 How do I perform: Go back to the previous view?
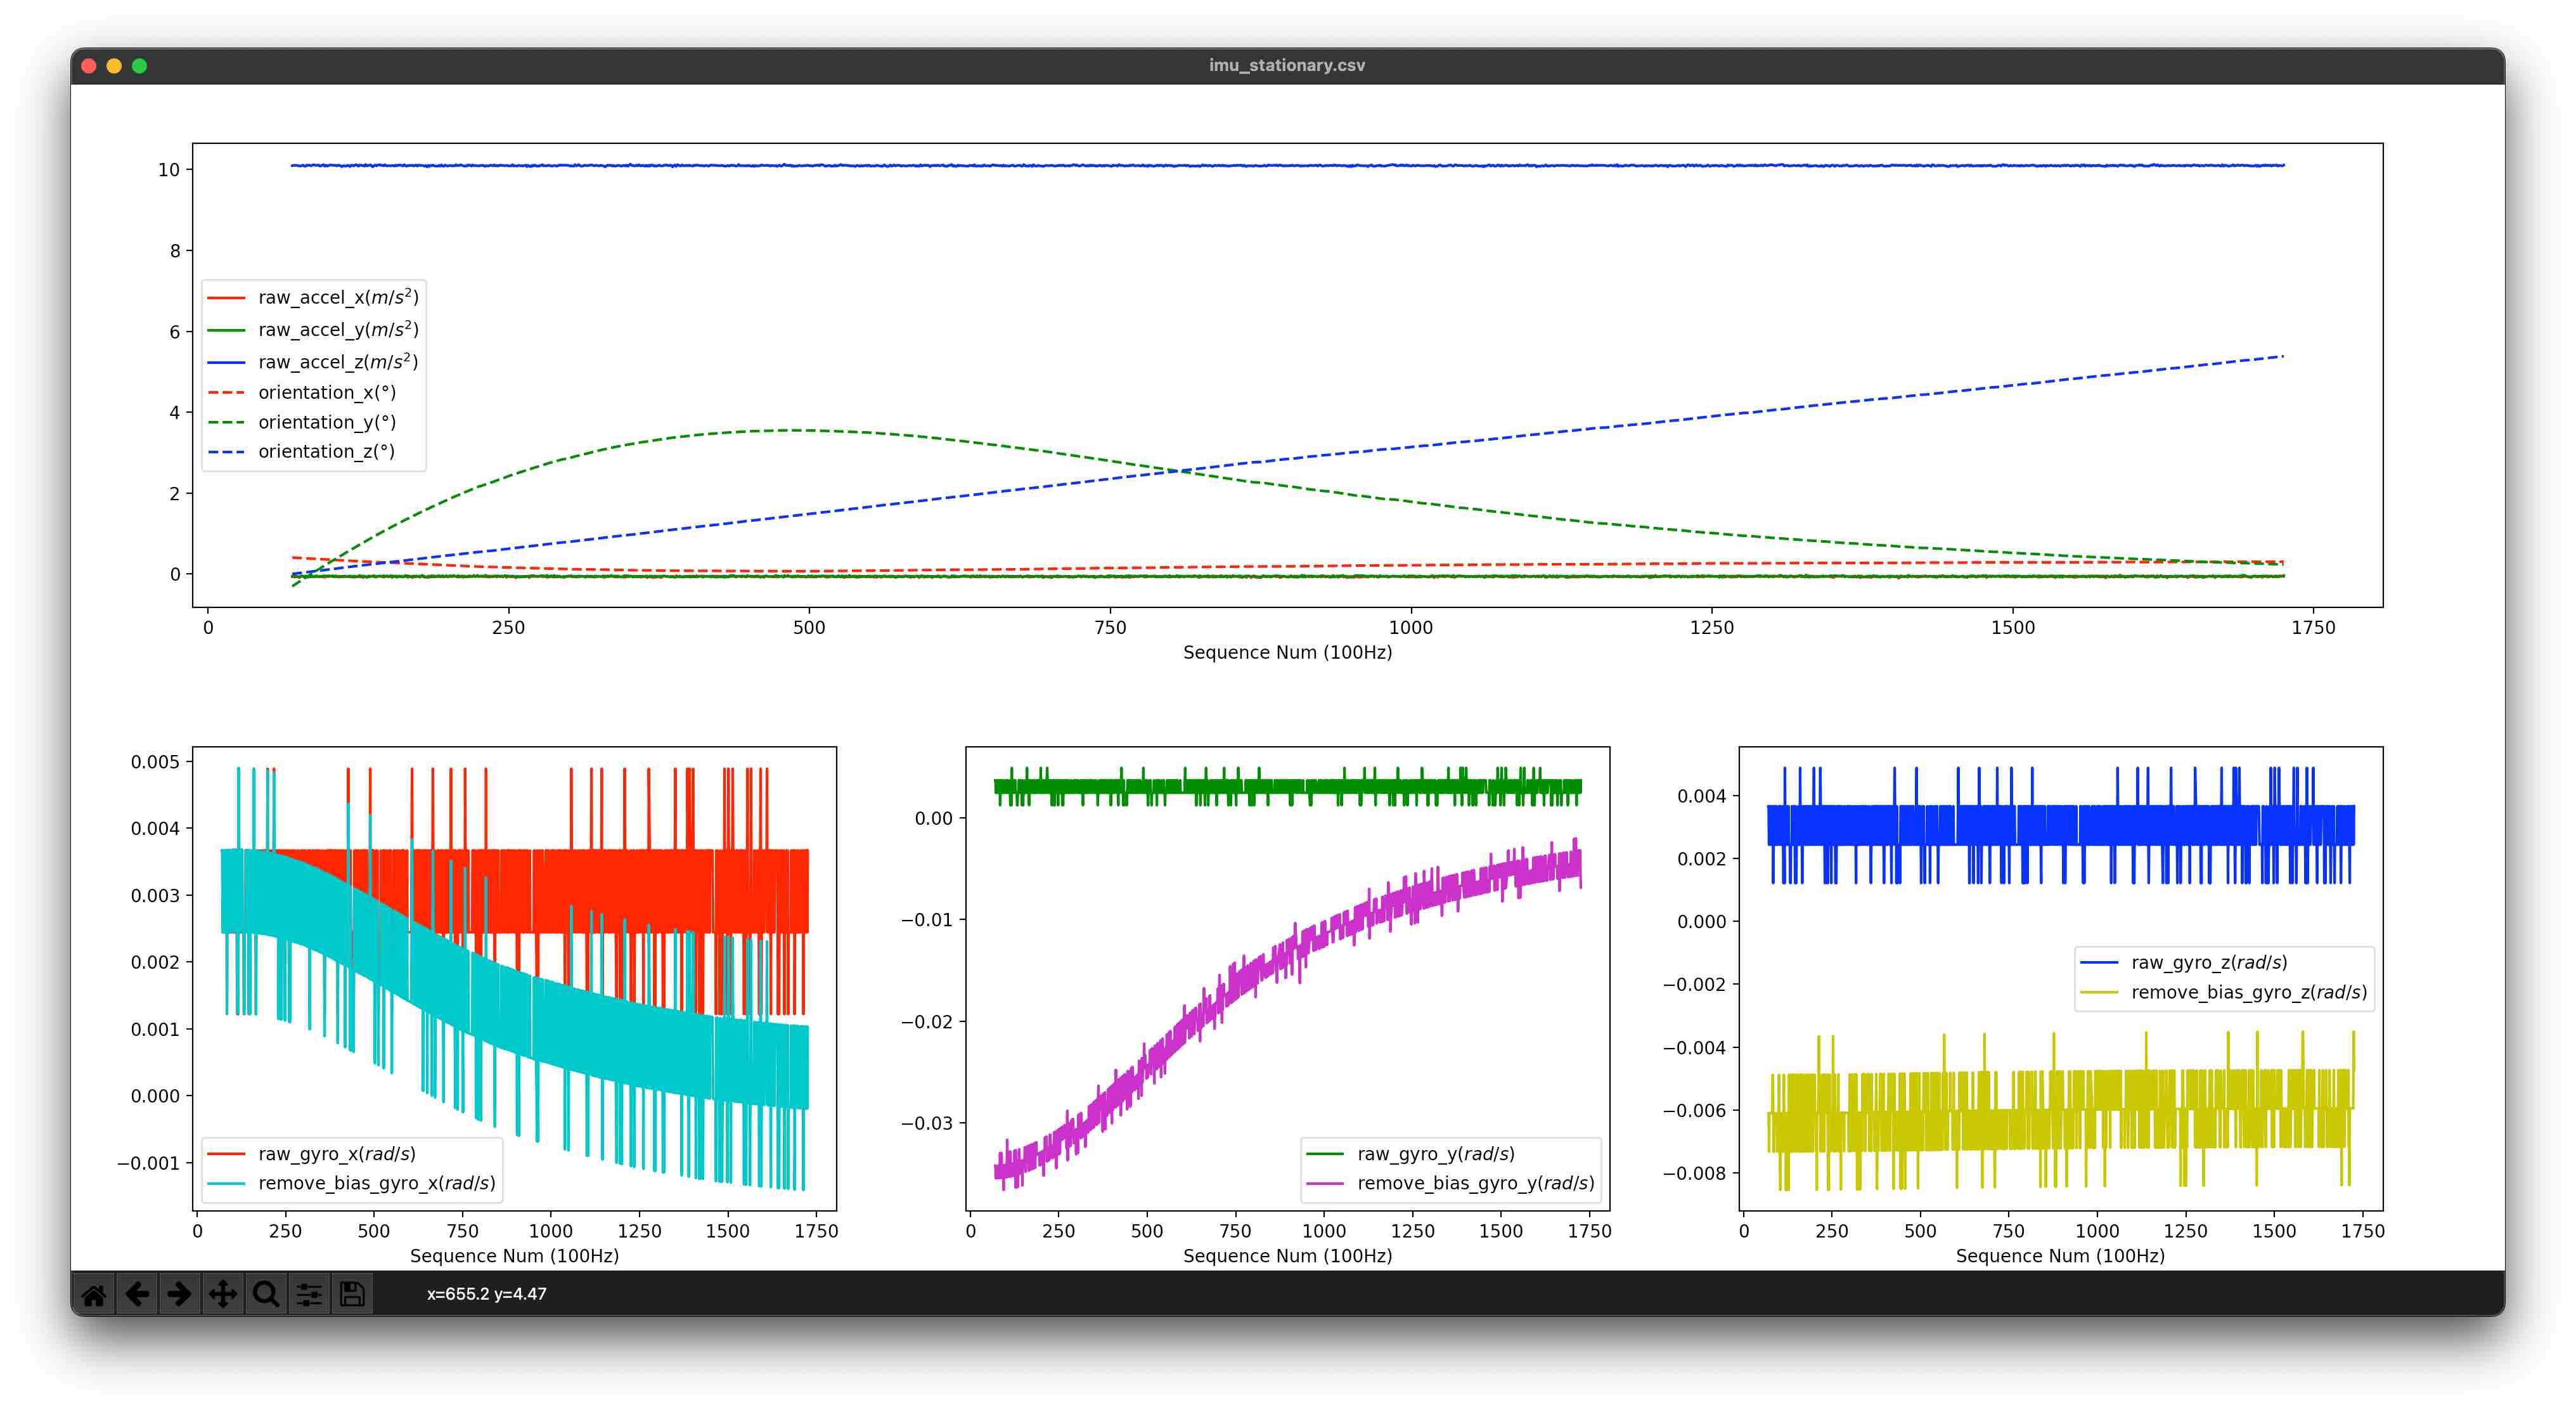click(x=137, y=1294)
